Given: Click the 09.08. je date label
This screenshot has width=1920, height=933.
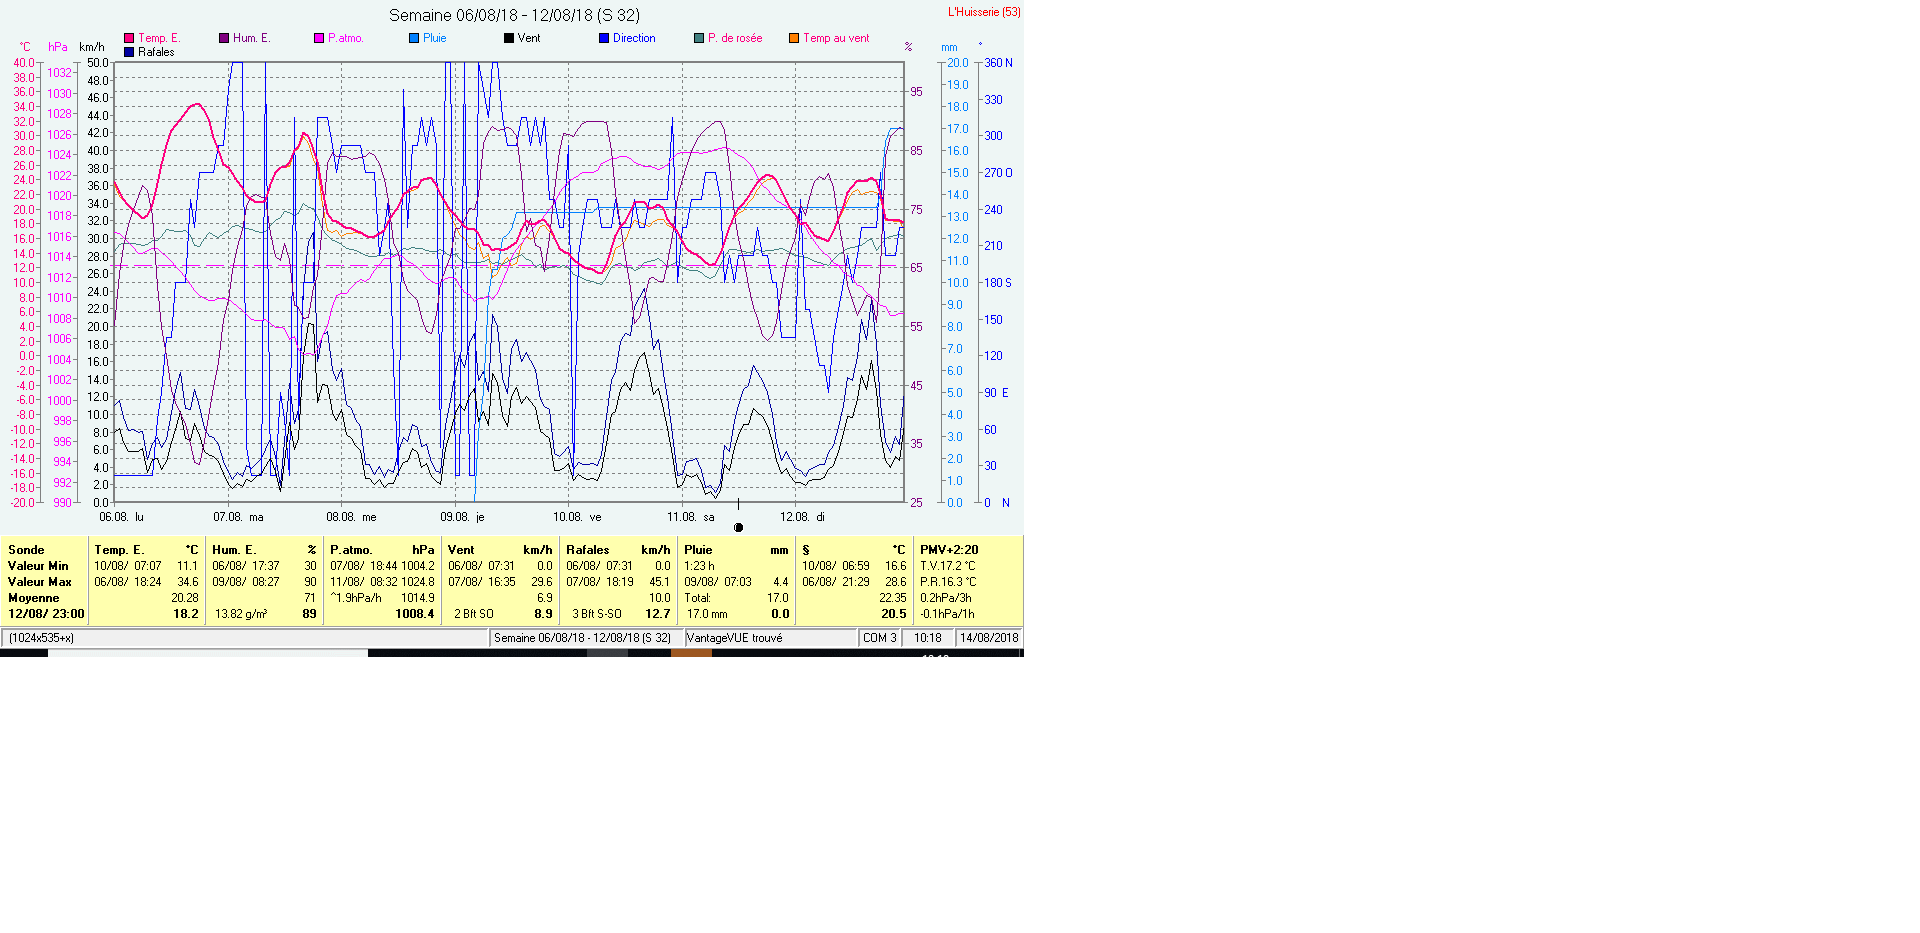Looking at the screenshot, I should point(462,517).
